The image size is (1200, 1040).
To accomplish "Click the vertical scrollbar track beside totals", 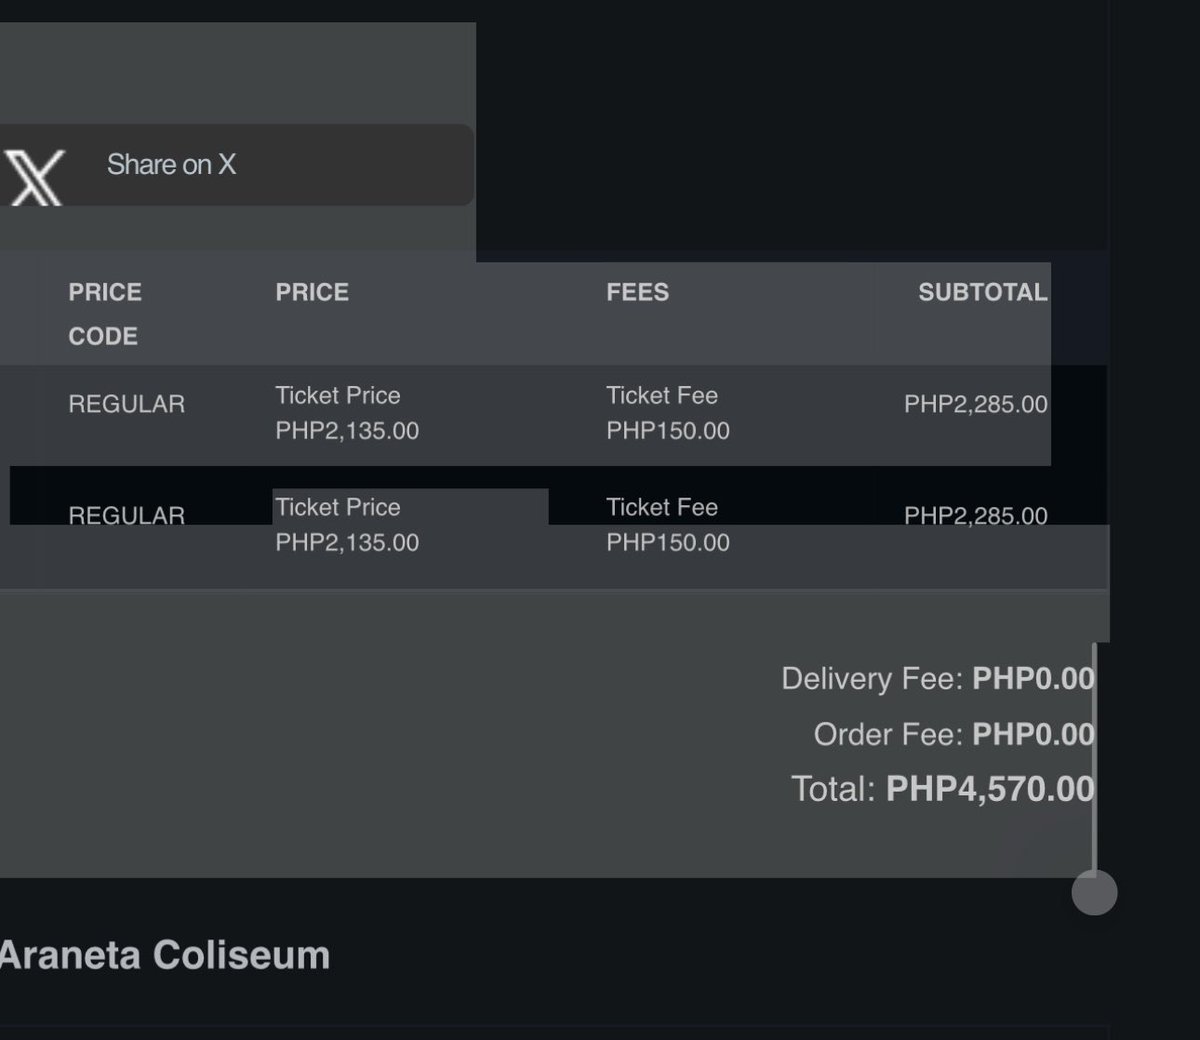I will point(1095,758).
